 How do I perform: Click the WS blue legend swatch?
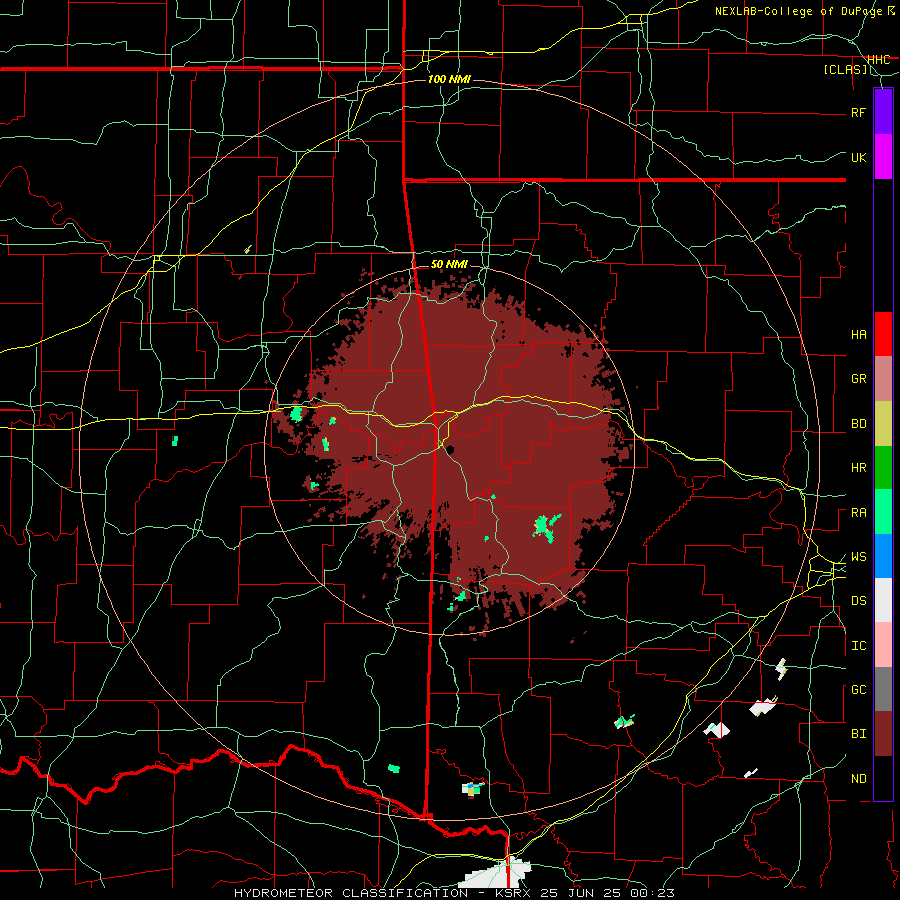click(x=883, y=556)
